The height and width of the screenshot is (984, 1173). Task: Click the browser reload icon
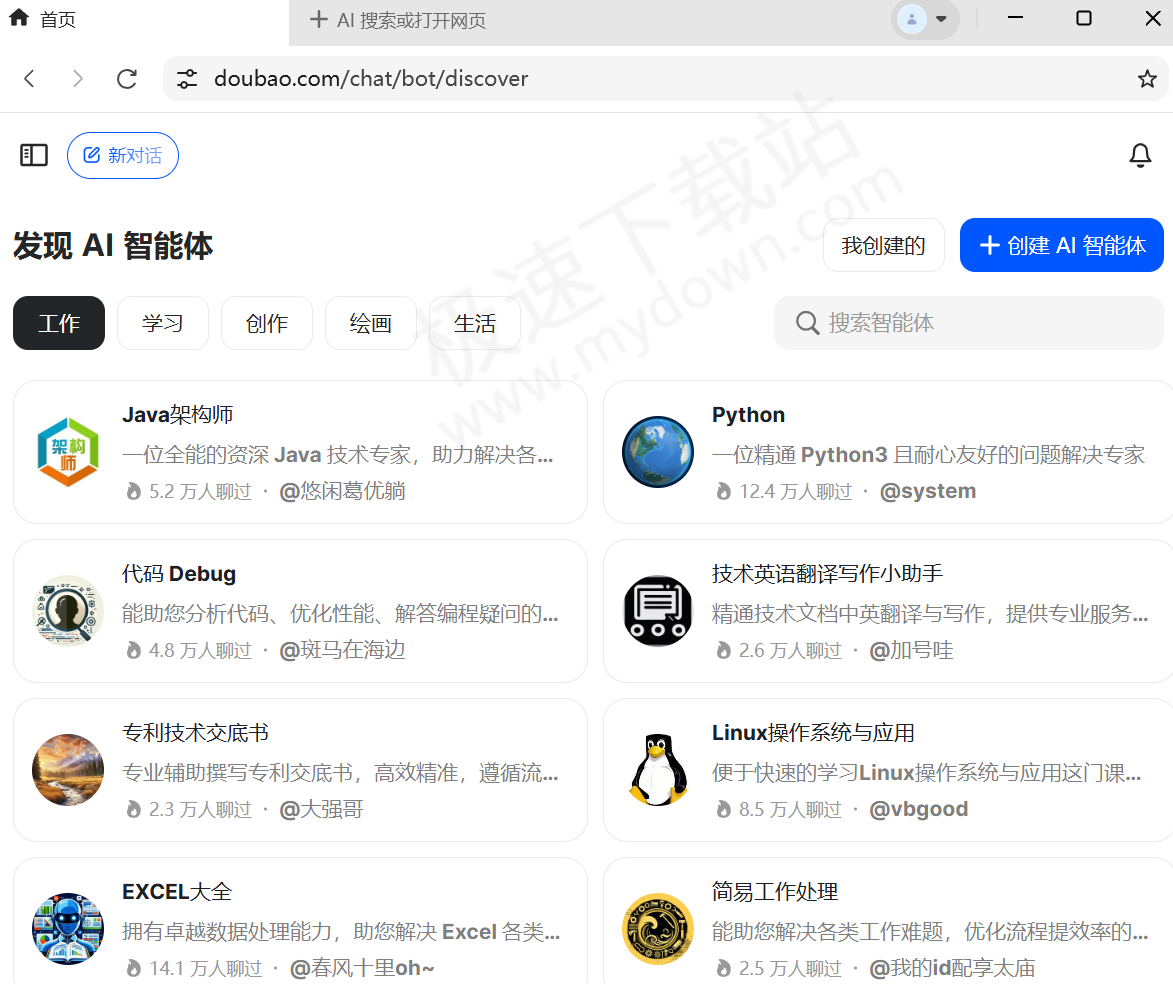coord(127,79)
